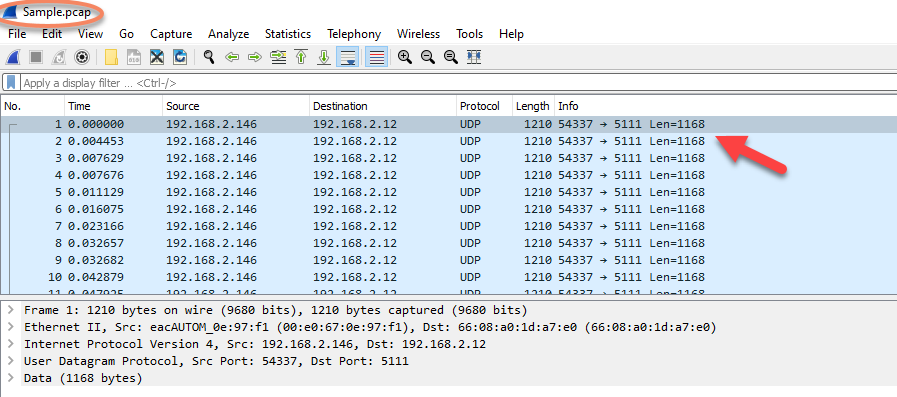Viewport: 897px width, 397px height.
Task: Open capture options gear icon
Action: [x=82, y=57]
